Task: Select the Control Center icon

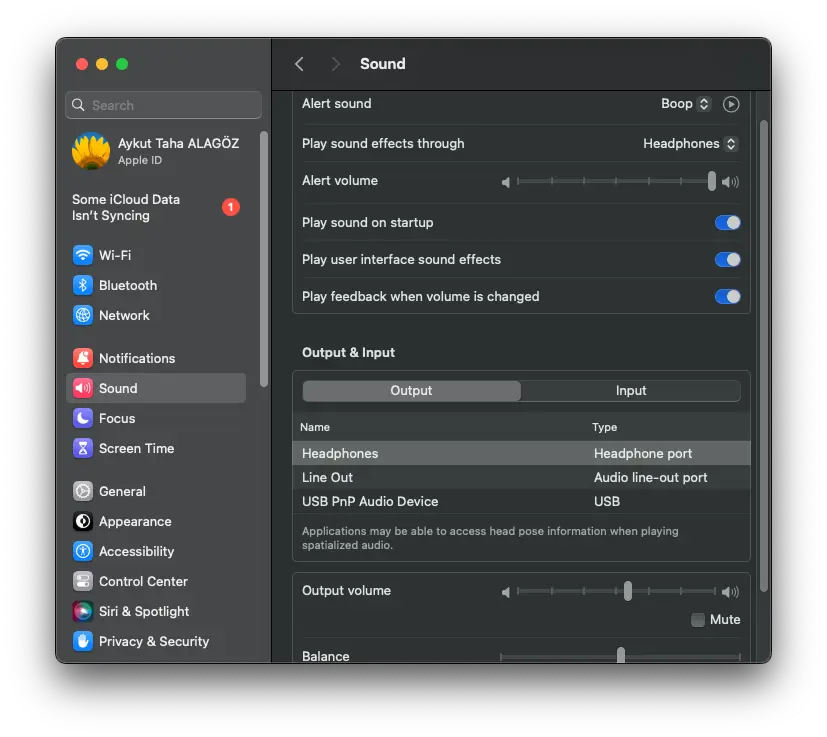Action: (x=82, y=581)
